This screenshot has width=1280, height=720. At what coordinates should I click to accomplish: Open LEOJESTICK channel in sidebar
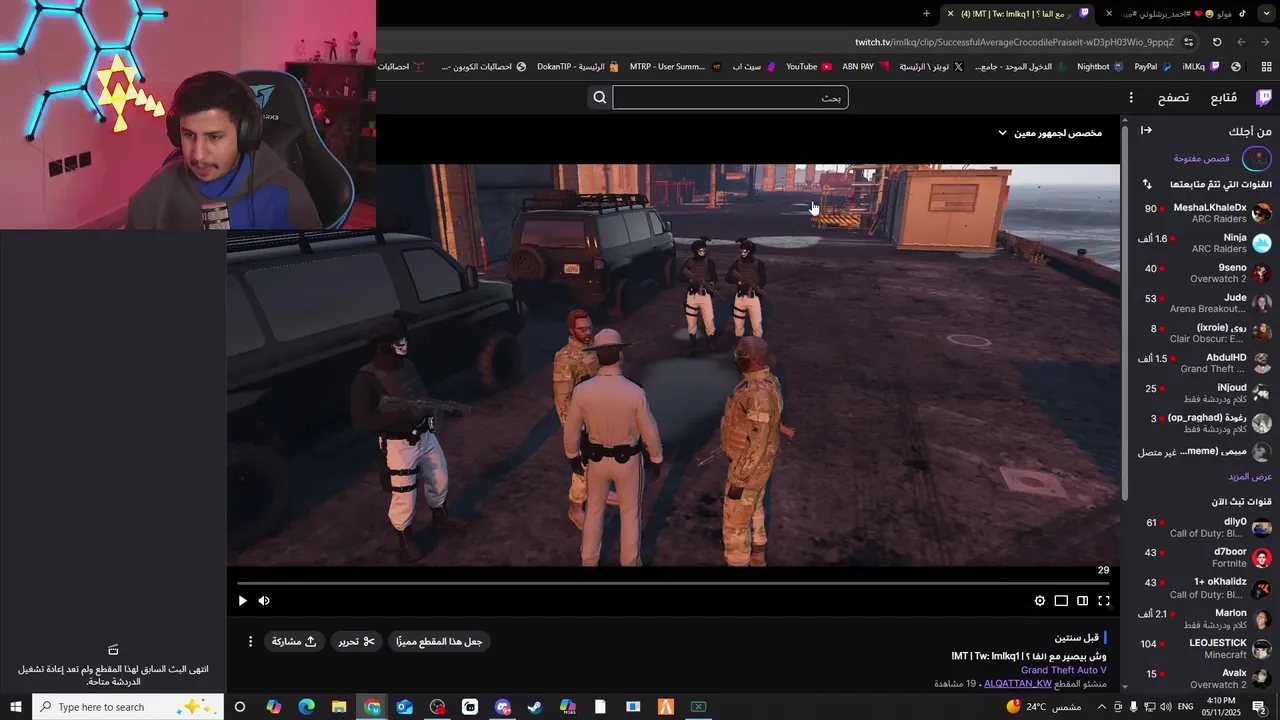pyautogui.click(x=1206, y=648)
